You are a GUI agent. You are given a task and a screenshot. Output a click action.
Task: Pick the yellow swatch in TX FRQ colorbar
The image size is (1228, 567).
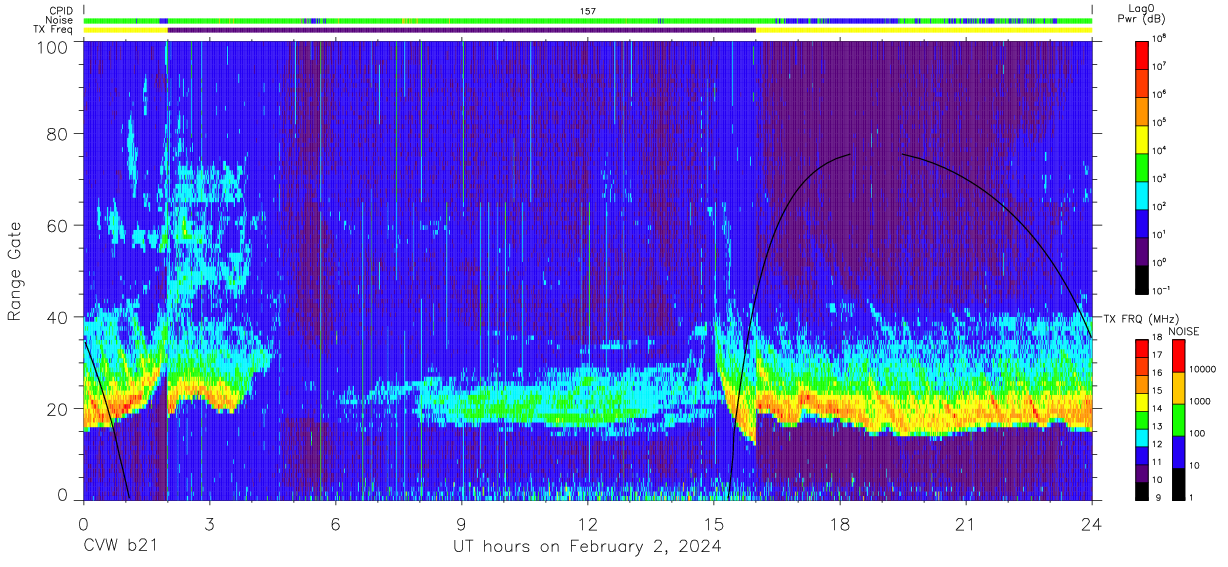[x=1142, y=401]
